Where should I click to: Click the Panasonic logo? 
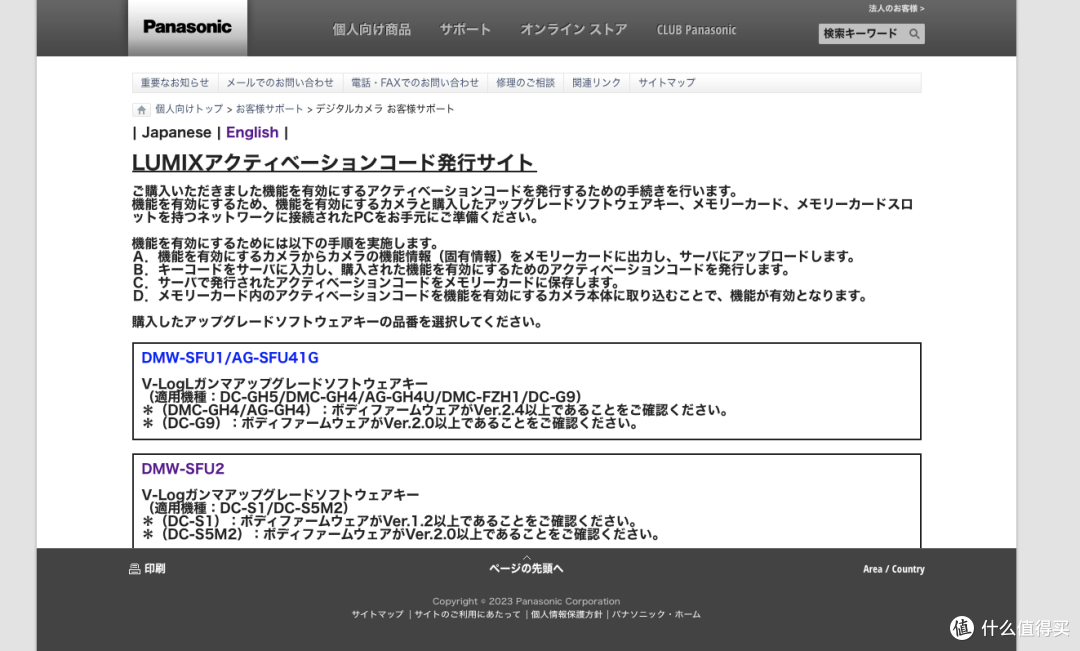pyautogui.click(x=187, y=27)
